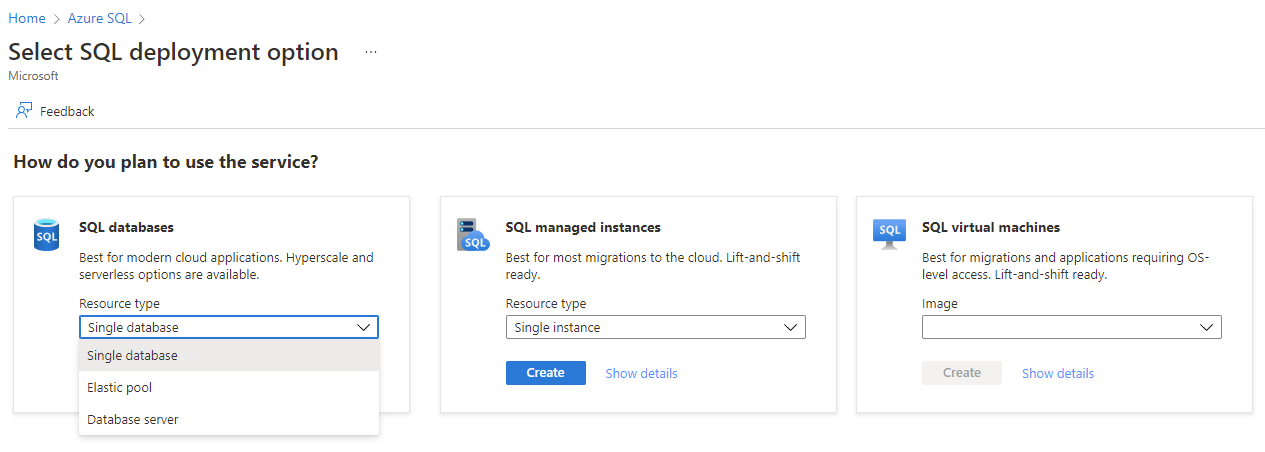Open the ellipsis more options menu
Image resolution: width=1265 pixels, height=452 pixels.
tap(371, 52)
